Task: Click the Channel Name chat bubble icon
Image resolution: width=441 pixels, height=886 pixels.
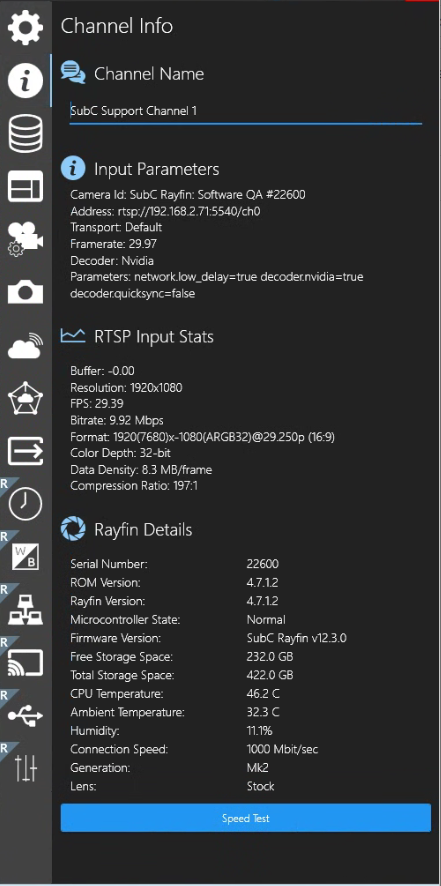Action: (73, 73)
